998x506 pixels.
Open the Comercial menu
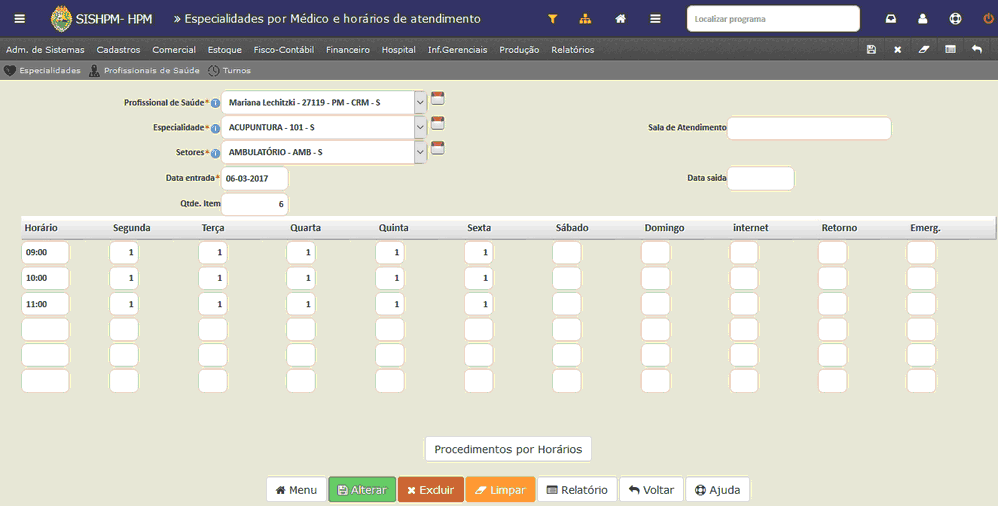coord(174,50)
